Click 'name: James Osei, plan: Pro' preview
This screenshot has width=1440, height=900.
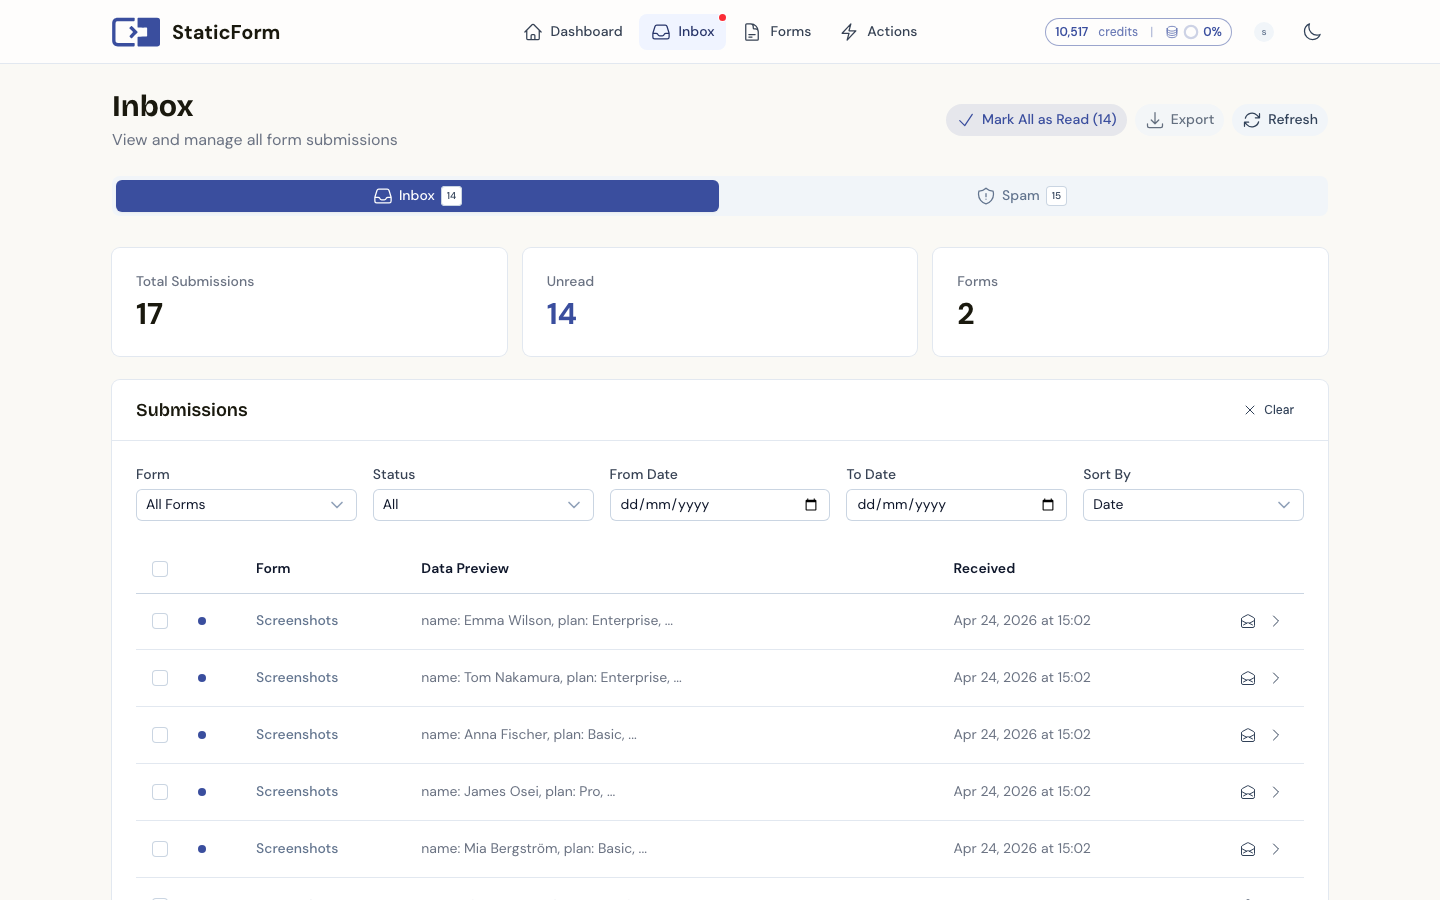(518, 792)
